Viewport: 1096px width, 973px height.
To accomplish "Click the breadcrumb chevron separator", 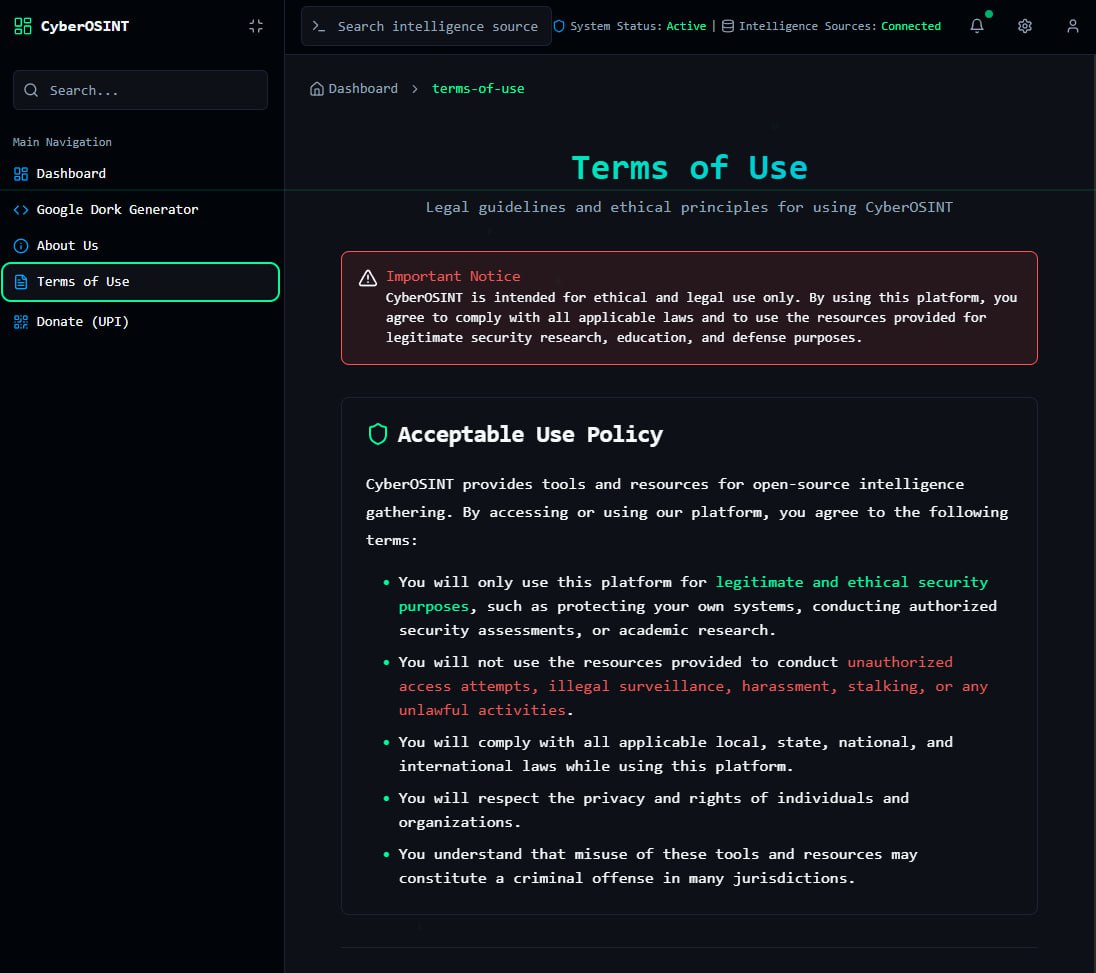I will (x=415, y=89).
